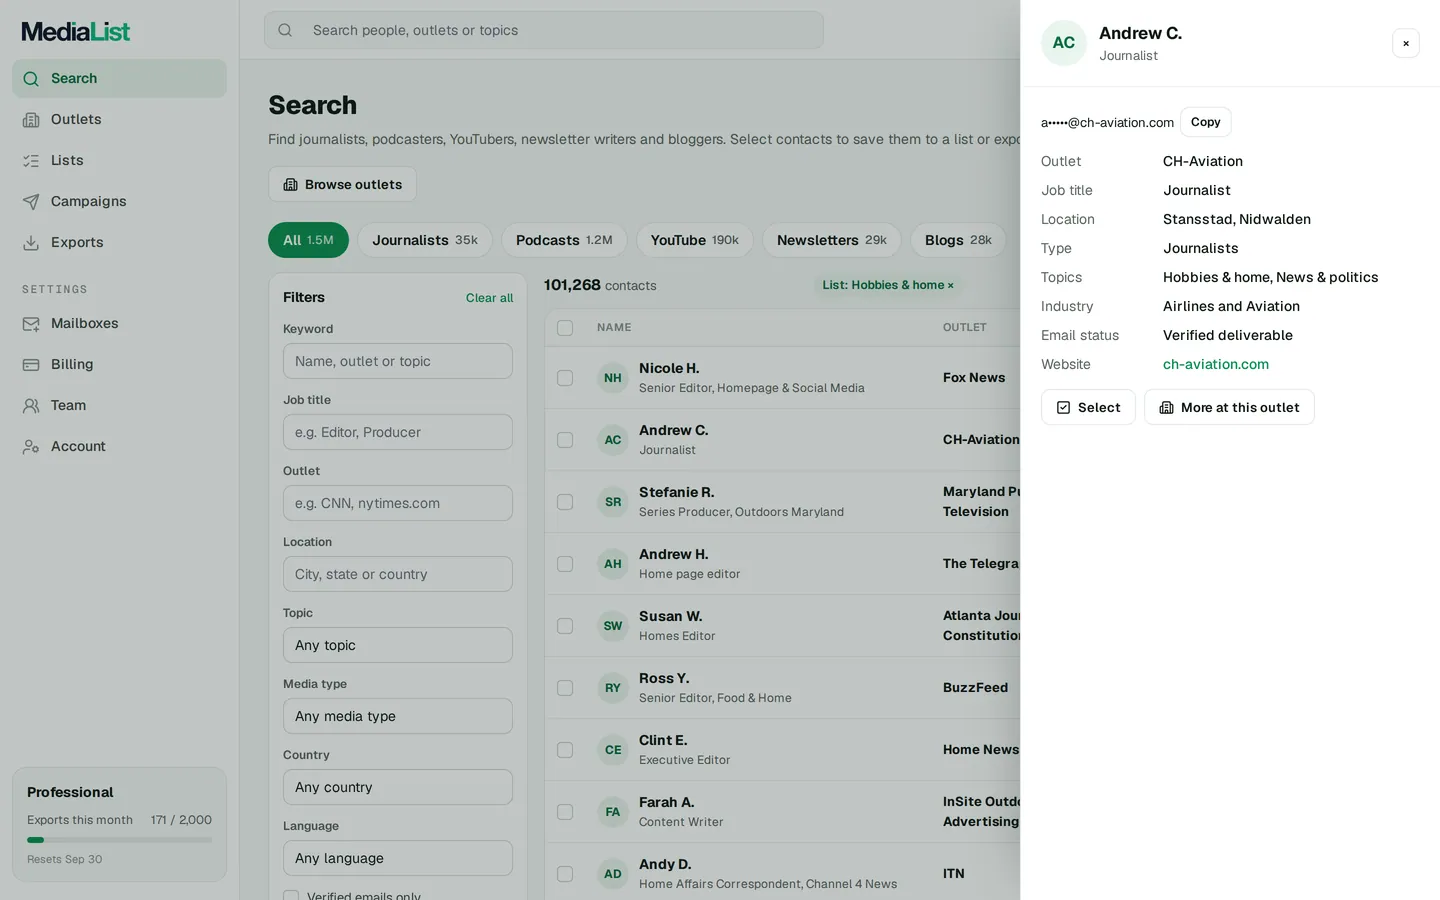Click Clear all filters link
Viewport: 1440px width, 900px height.
489,298
